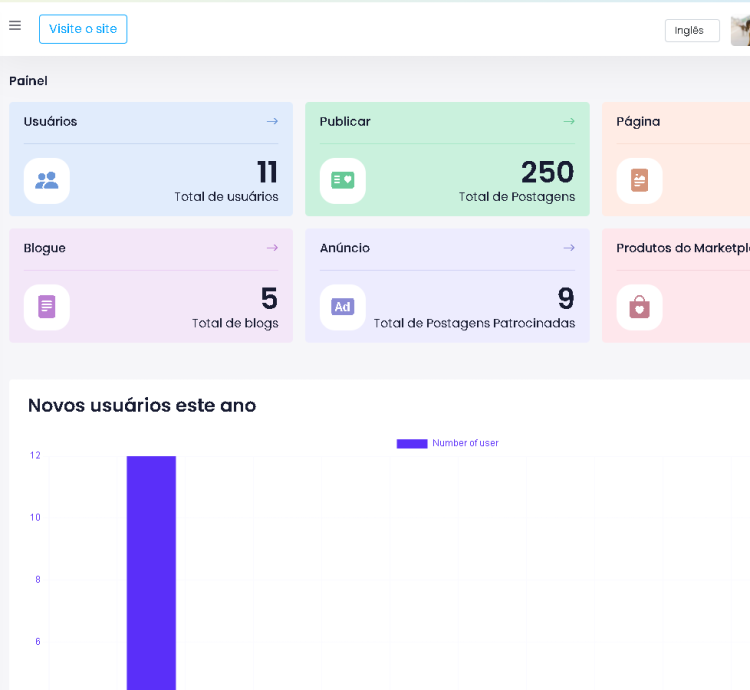Follow the Blogue card arrow
Viewport: 750px width, 690px height.
pyautogui.click(x=271, y=247)
